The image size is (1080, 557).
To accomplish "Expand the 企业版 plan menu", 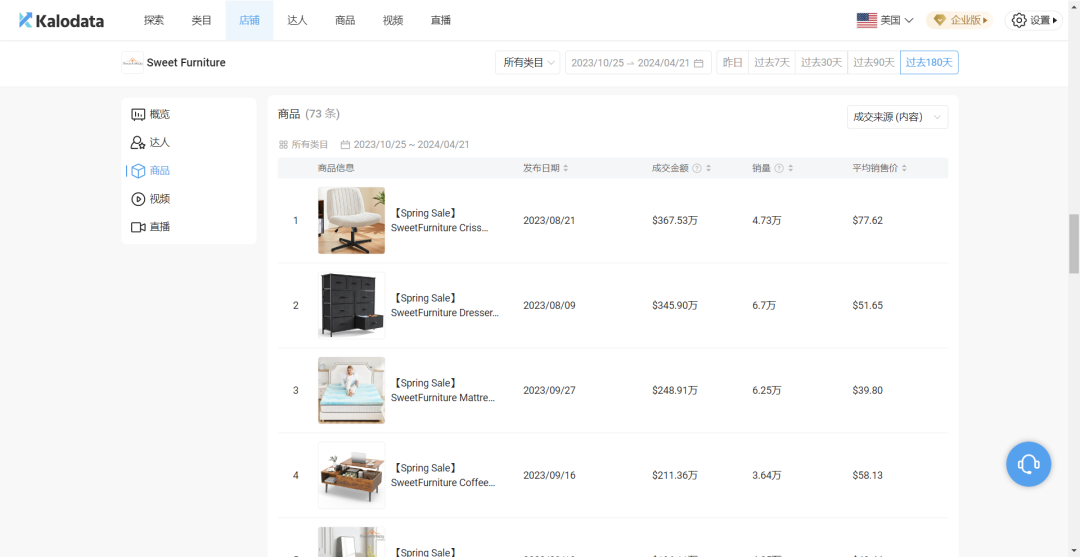I will [x=959, y=21].
